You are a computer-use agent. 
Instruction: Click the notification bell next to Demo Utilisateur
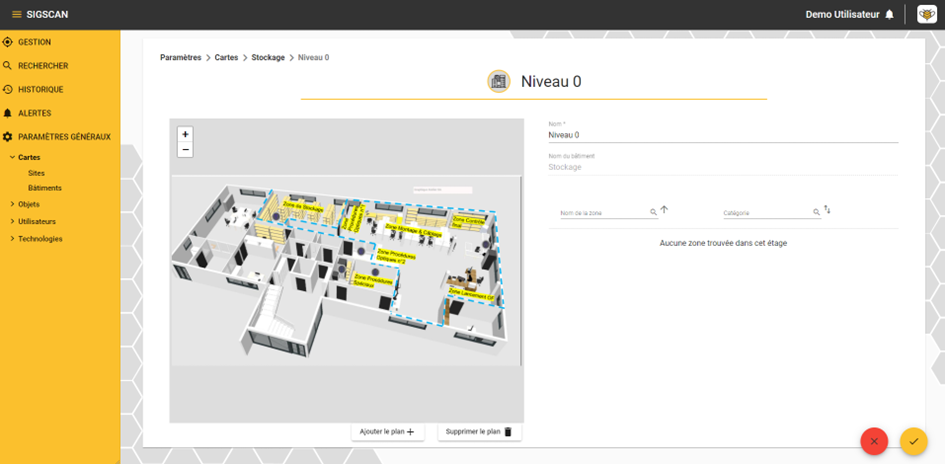coord(889,14)
